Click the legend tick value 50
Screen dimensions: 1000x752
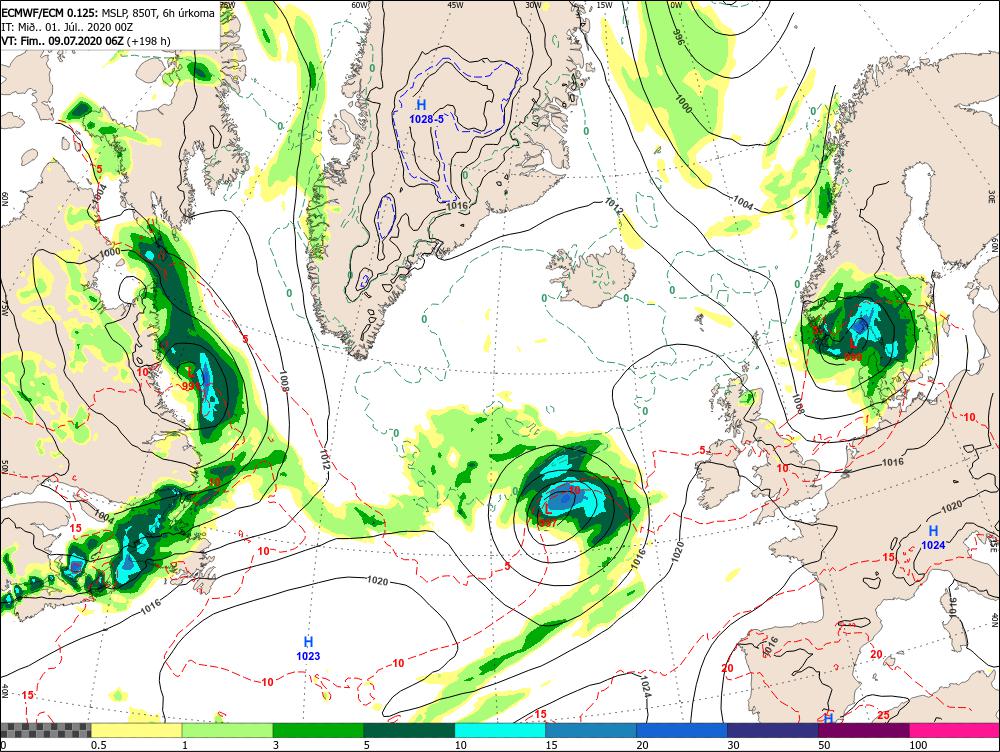(824, 745)
